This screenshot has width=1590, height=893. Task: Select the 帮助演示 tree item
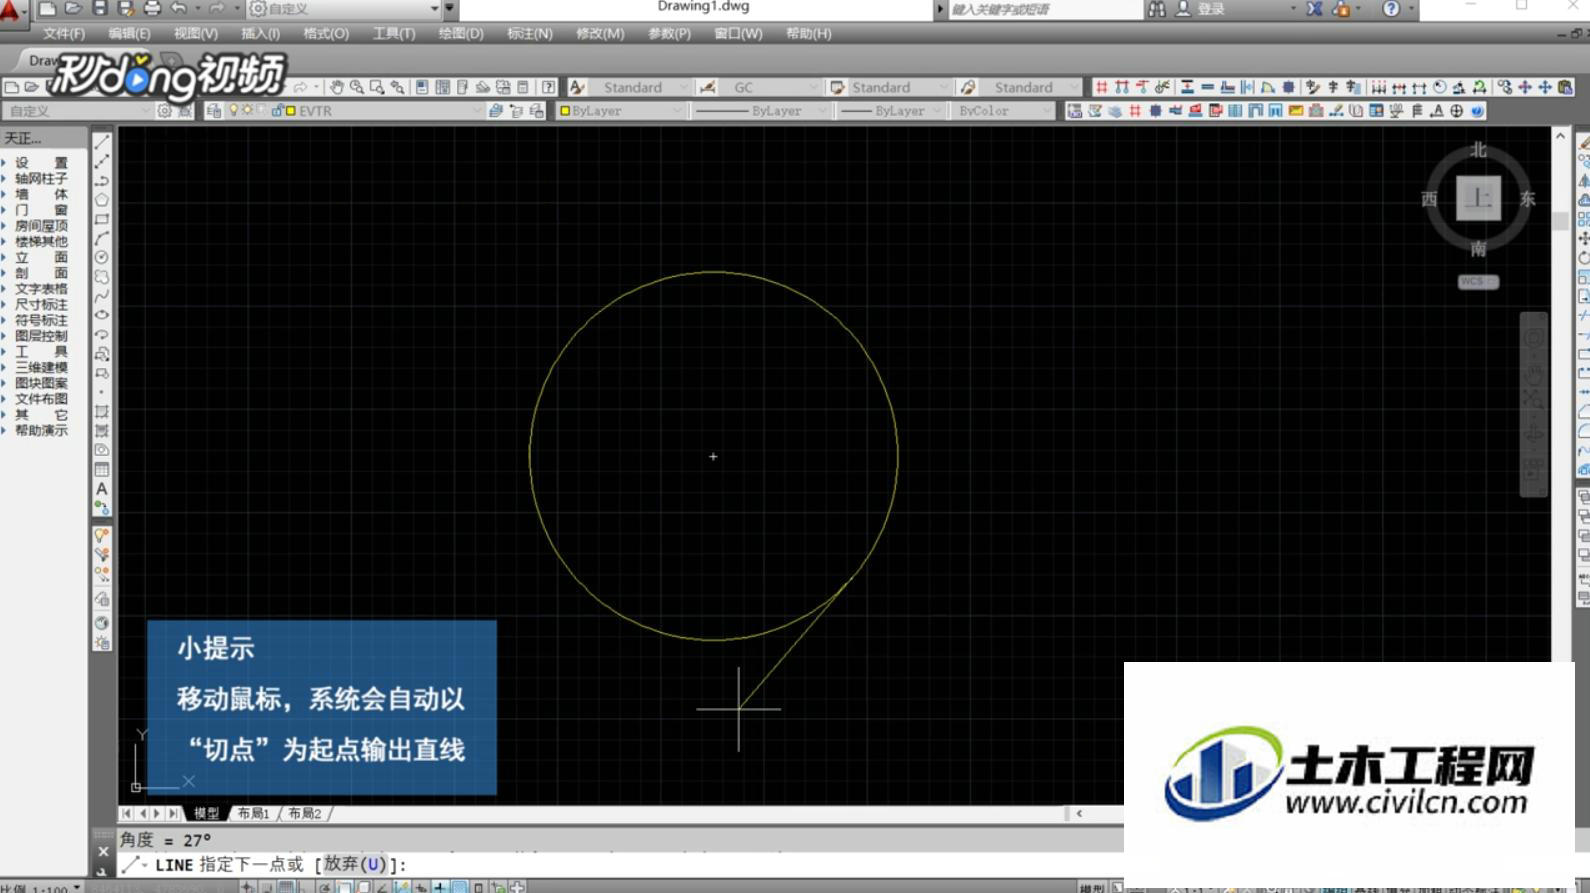pos(40,431)
